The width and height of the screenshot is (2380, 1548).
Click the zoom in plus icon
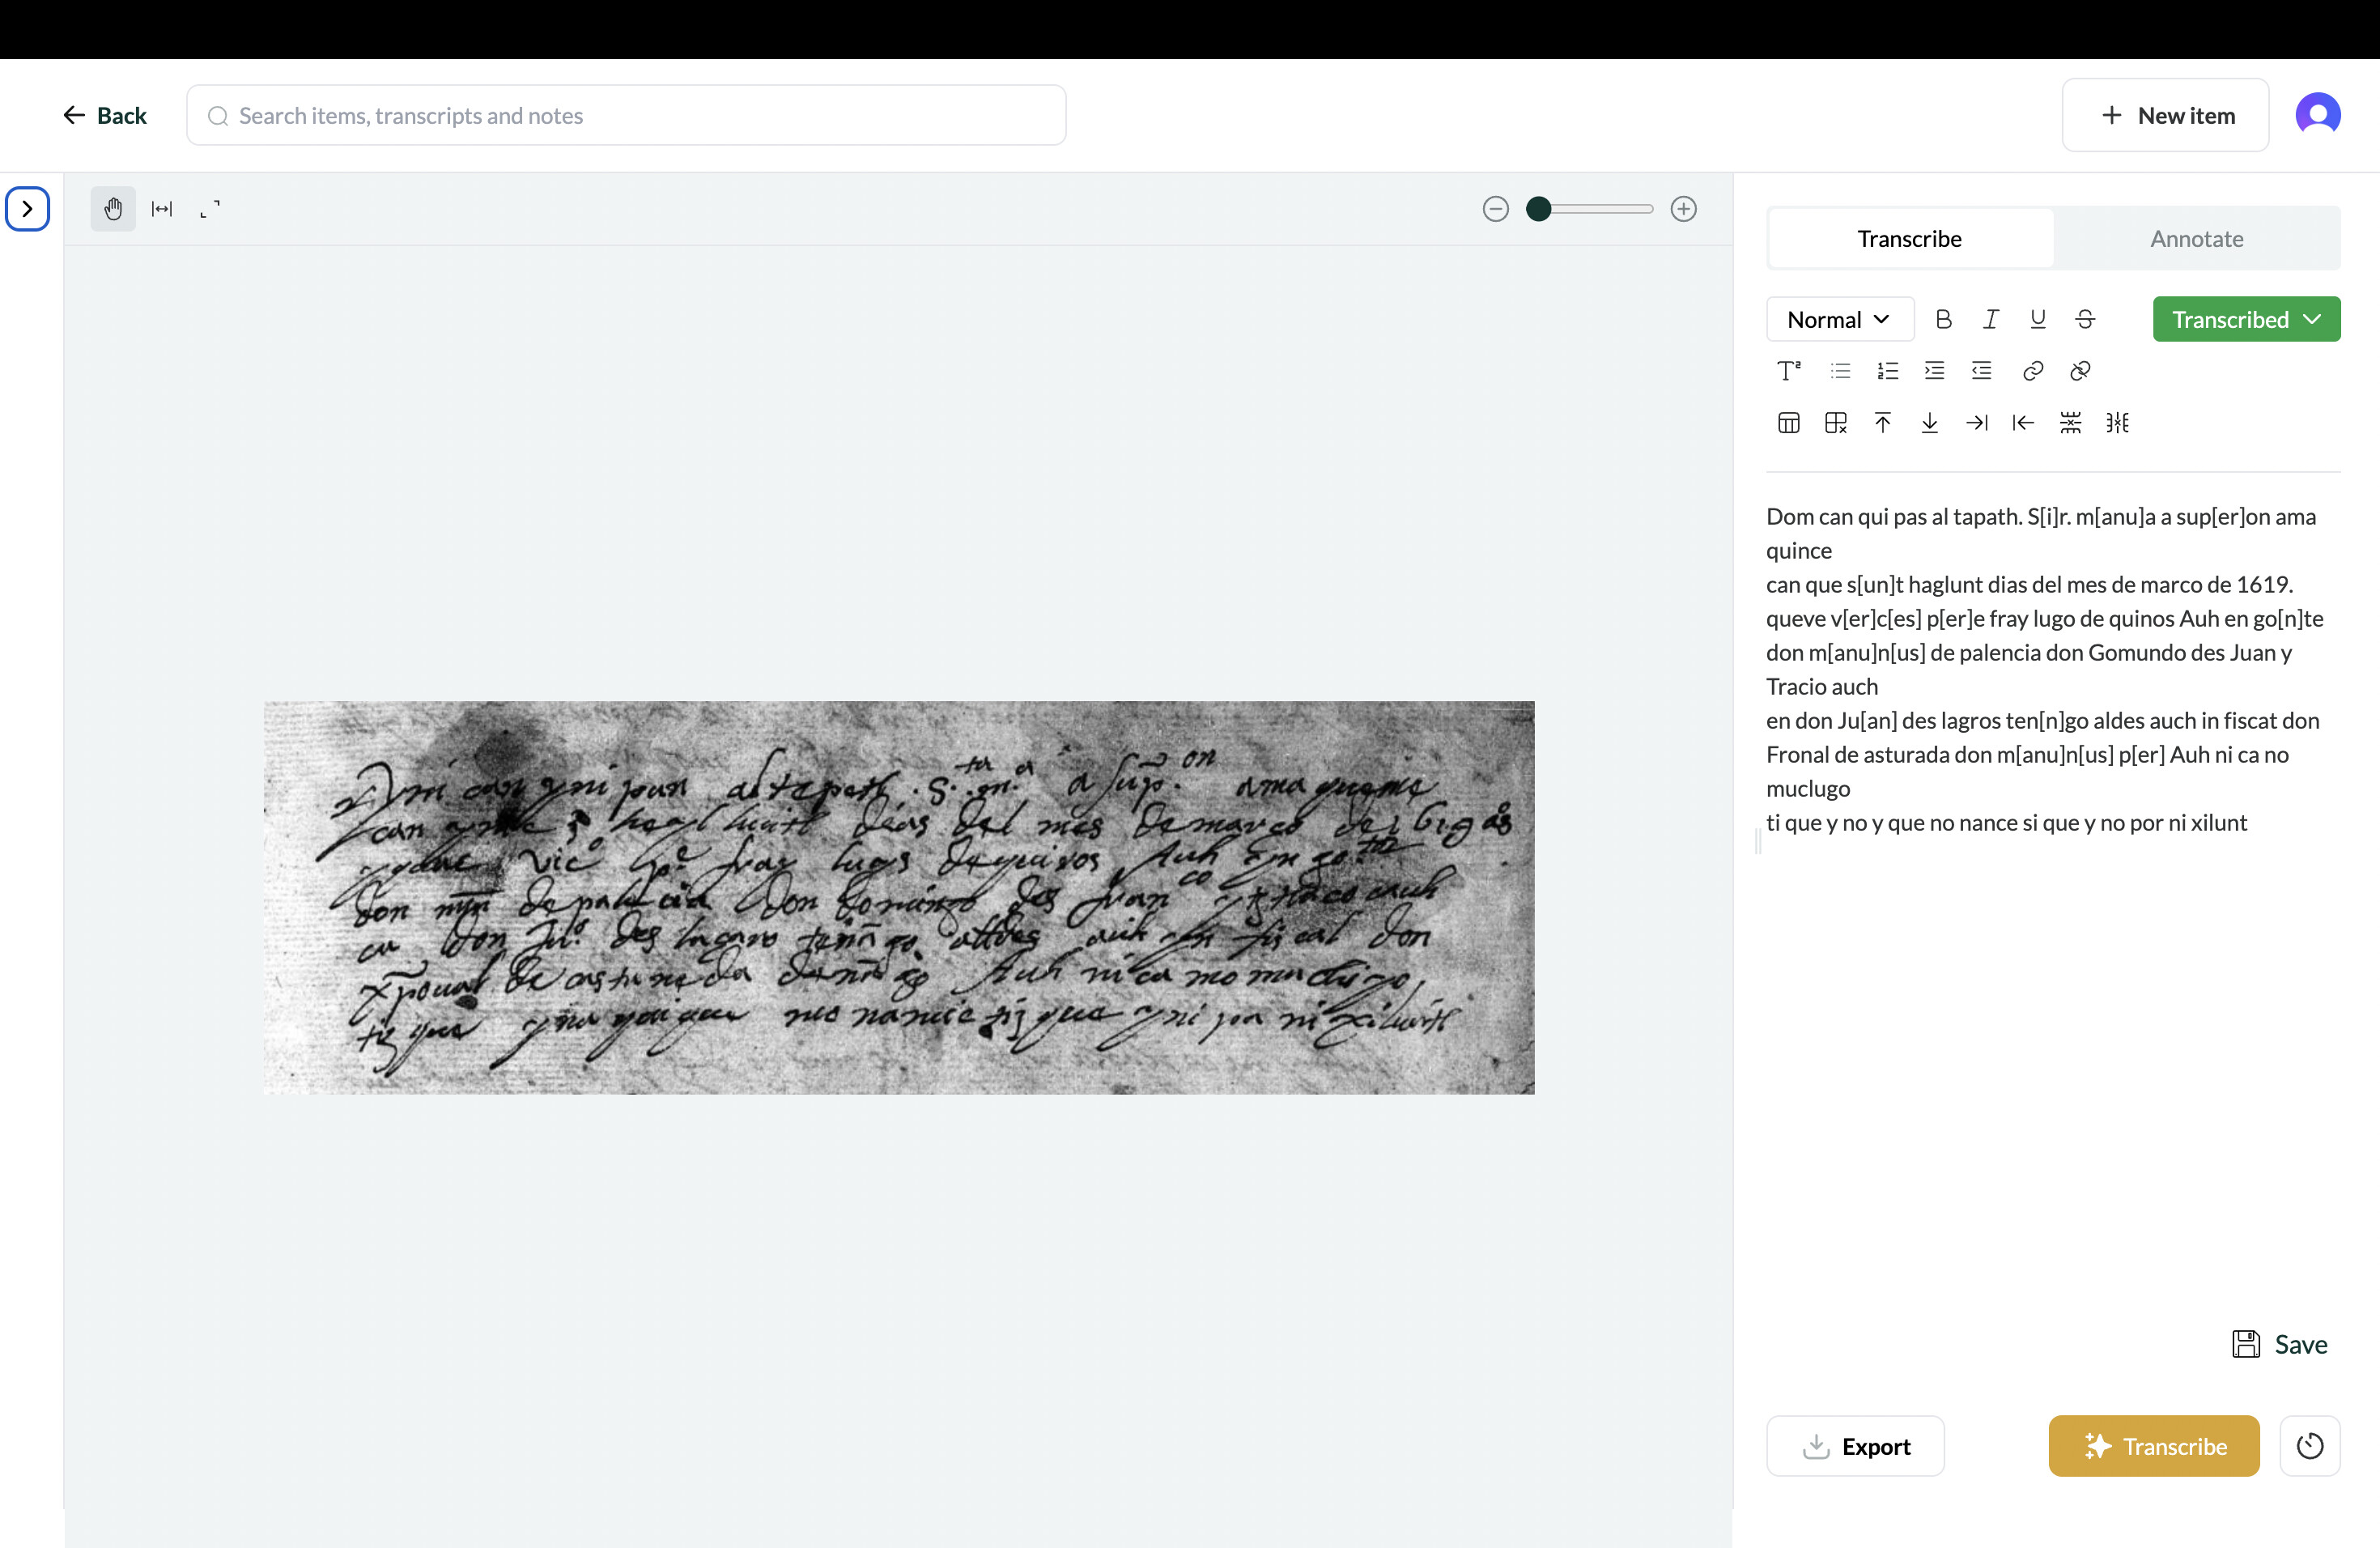point(1683,209)
